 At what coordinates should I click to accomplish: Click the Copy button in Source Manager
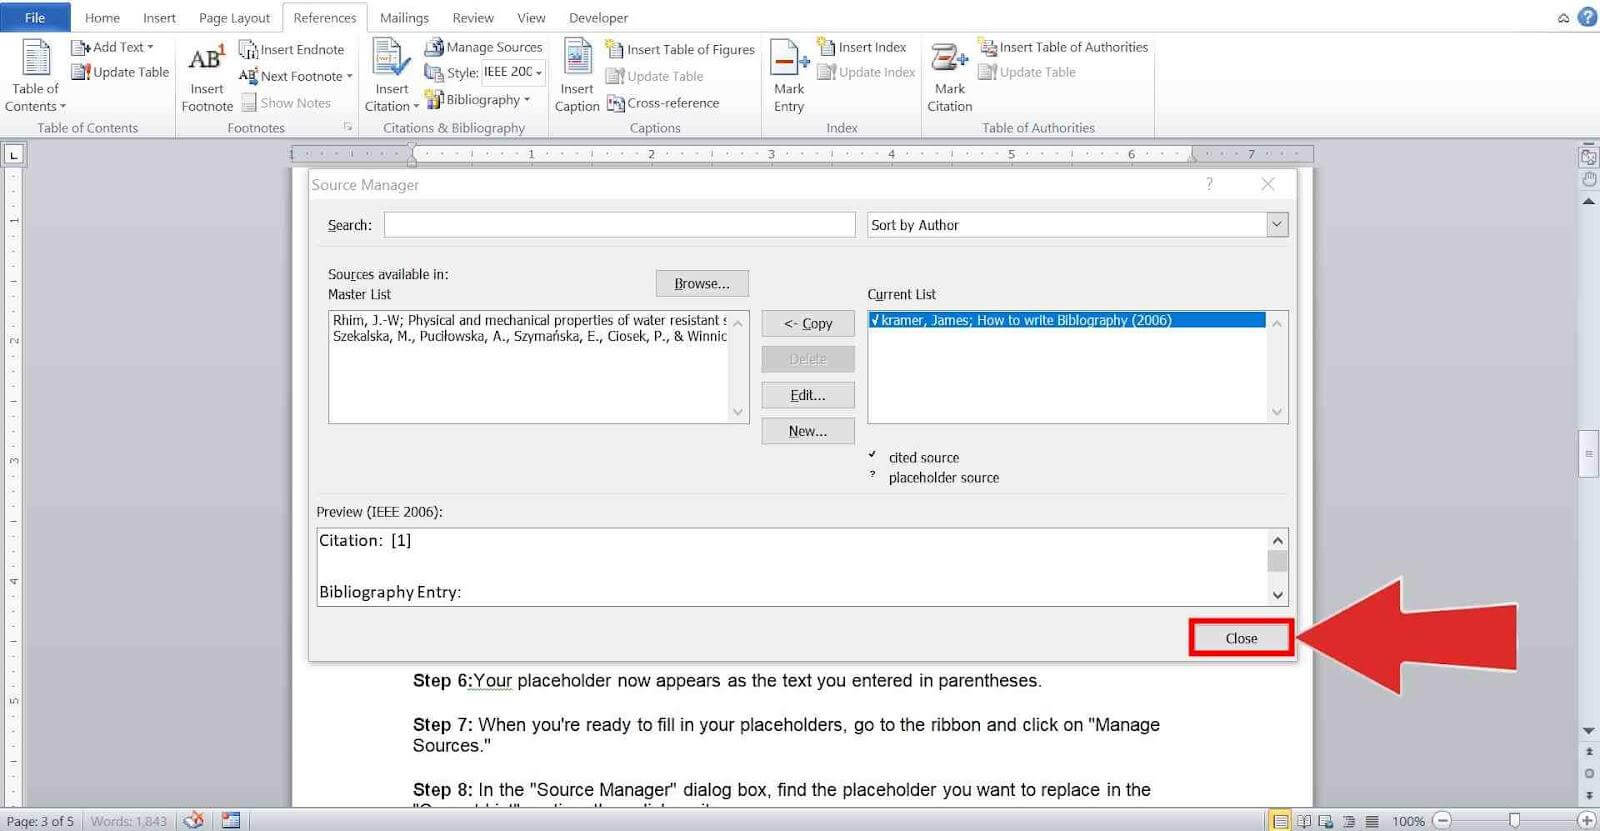point(808,323)
